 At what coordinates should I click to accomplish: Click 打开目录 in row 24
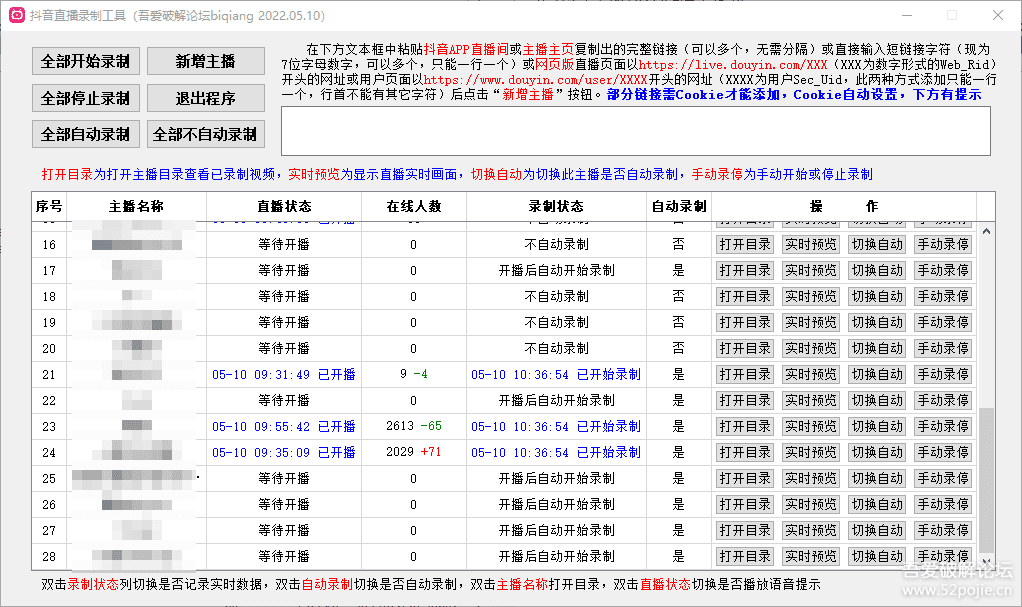pyautogui.click(x=744, y=452)
